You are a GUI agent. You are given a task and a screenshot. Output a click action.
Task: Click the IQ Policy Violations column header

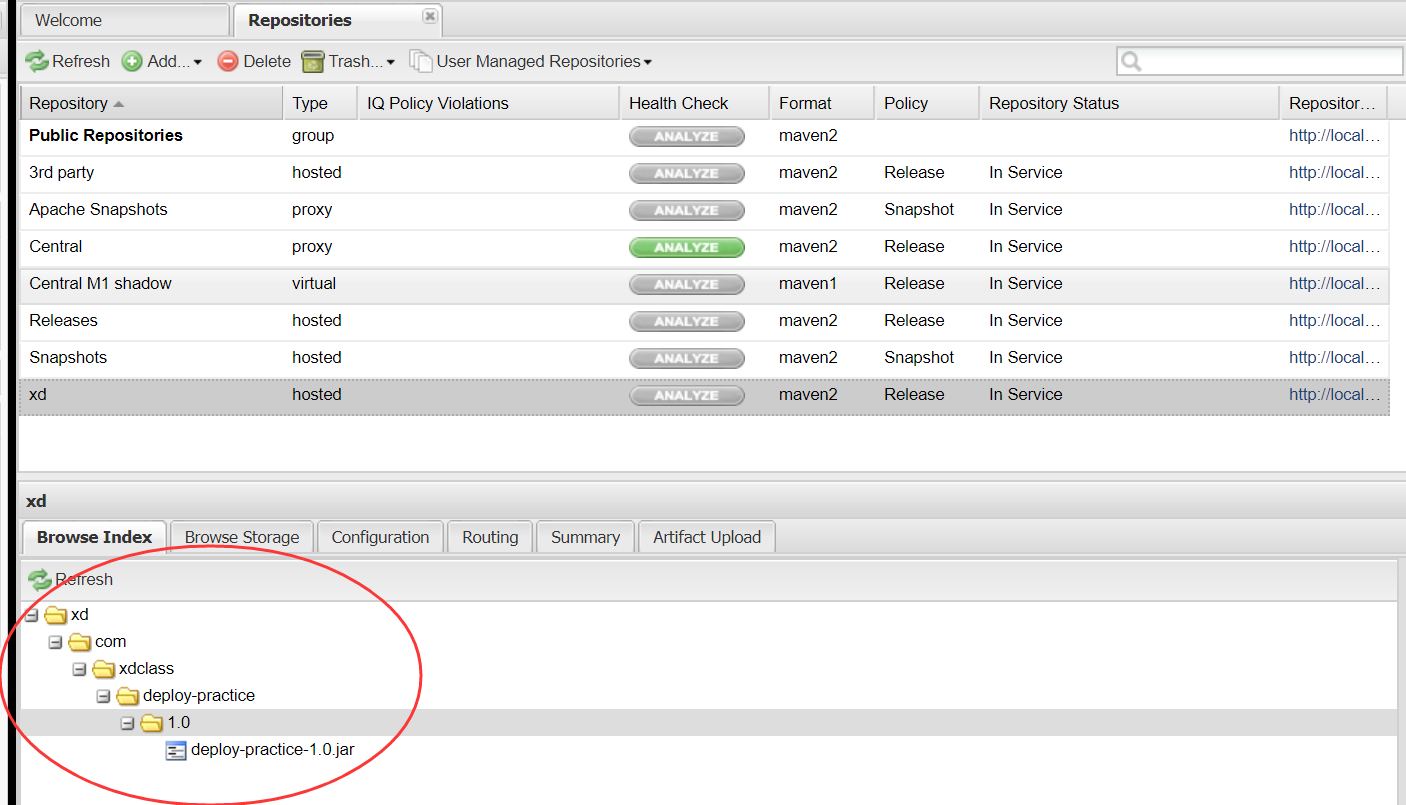(x=488, y=103)
